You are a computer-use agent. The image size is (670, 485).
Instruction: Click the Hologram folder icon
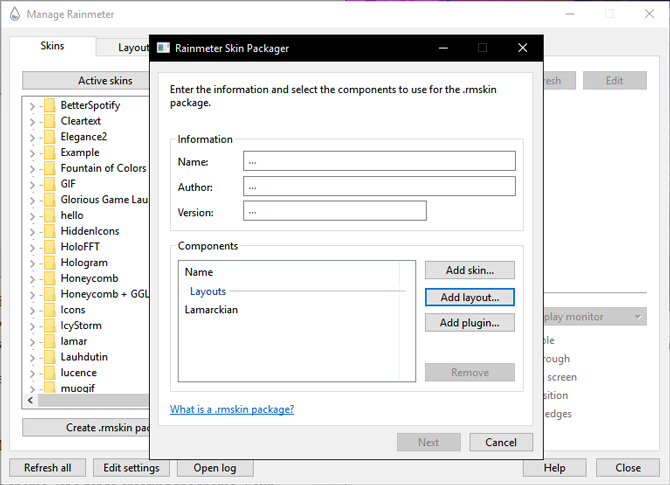click(x=48, y=263)
